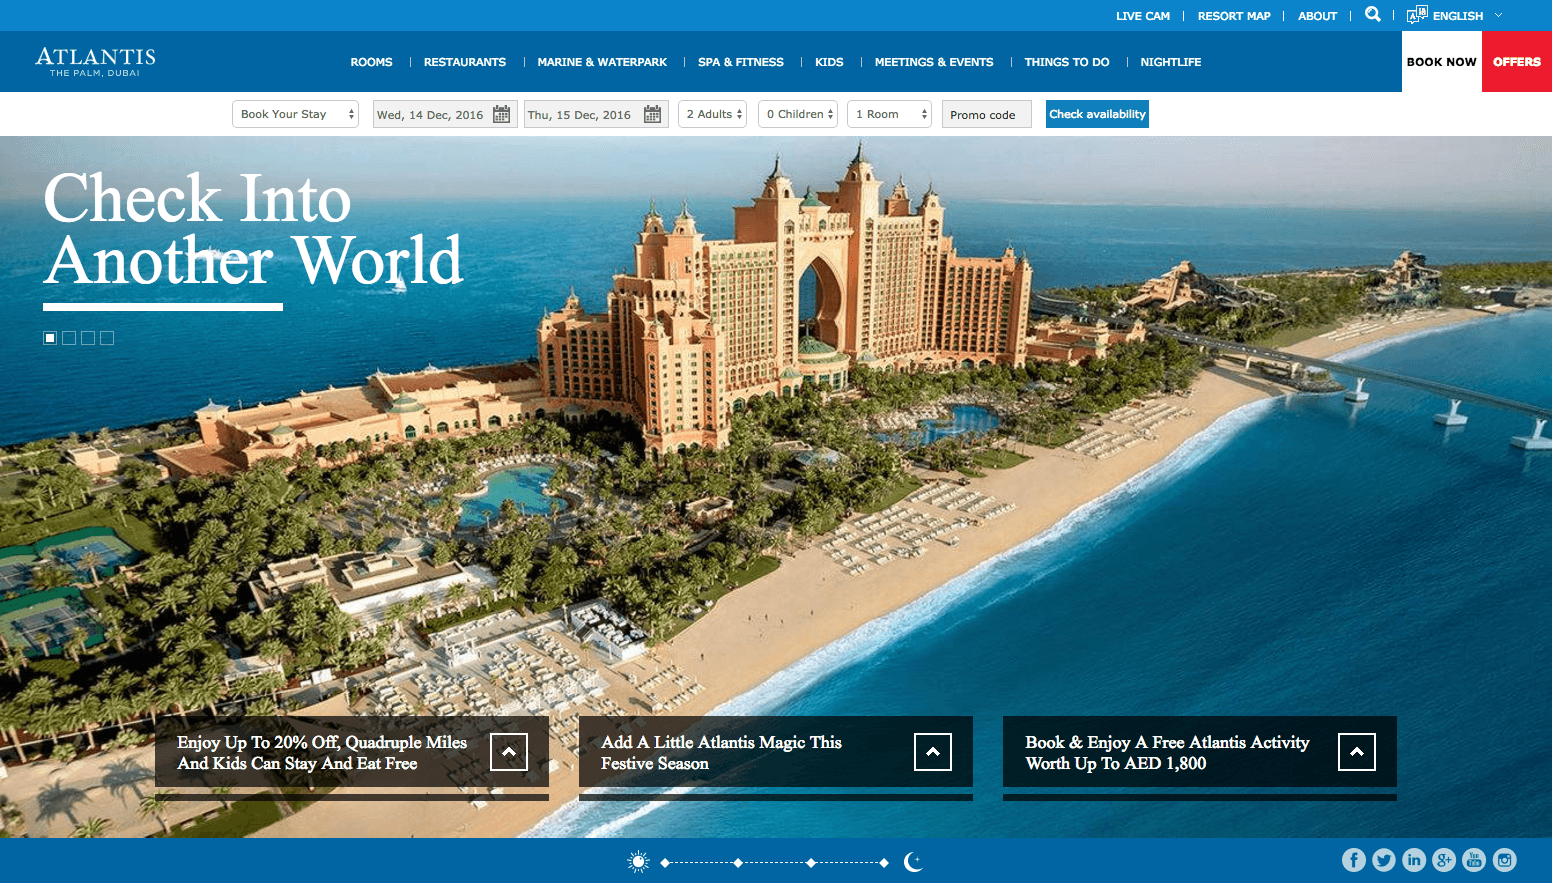Viewport: 1552px width, 883px height.
Task: Open the Twitter social icon
Action: 1383,859
